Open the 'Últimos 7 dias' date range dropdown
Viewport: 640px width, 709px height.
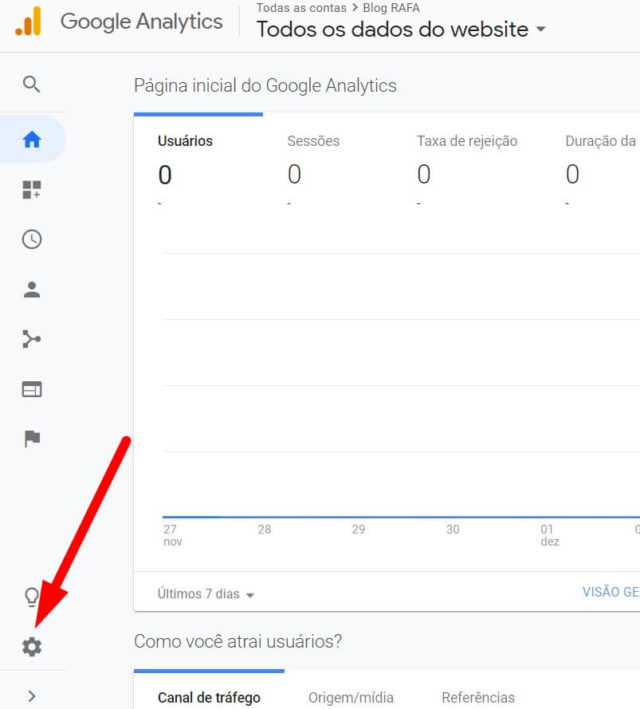206,594
